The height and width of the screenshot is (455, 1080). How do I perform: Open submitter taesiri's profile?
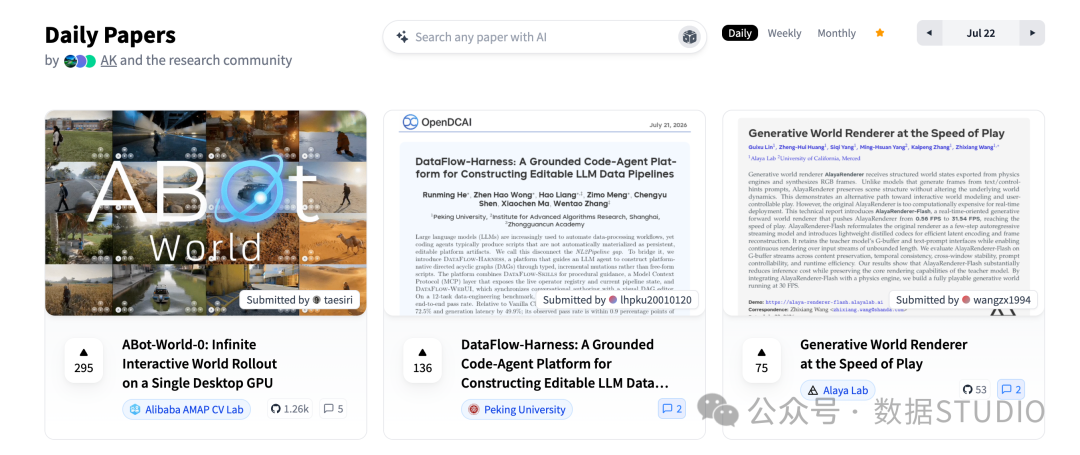(300, 299)
